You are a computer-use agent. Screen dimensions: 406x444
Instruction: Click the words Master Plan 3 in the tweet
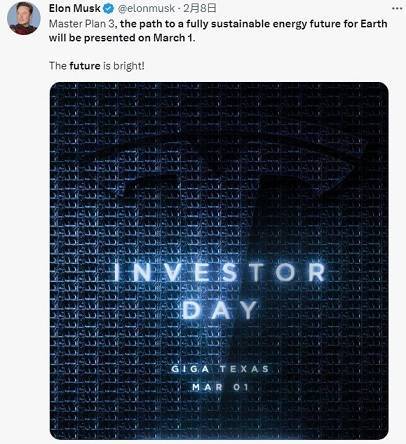pos(81,24)
